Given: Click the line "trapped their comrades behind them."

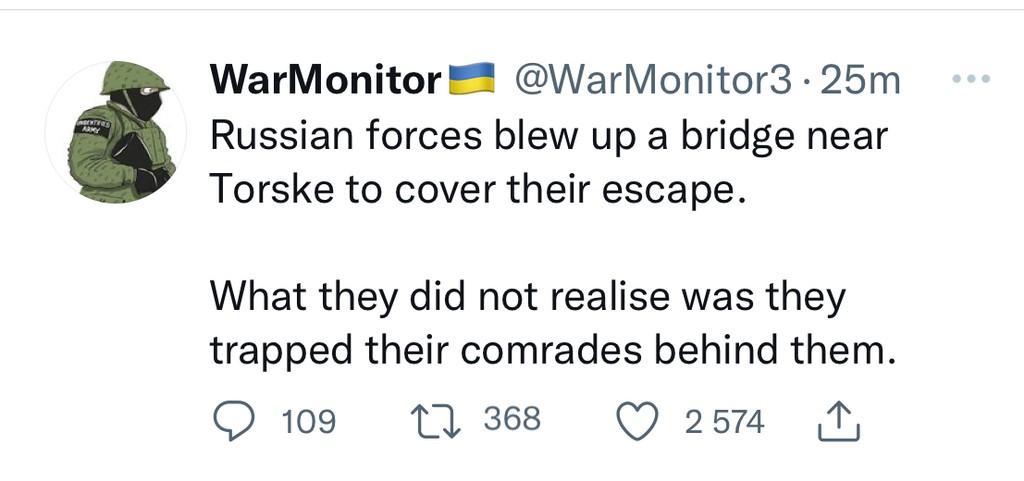Looking at the screenshot, I should (548, 351).
